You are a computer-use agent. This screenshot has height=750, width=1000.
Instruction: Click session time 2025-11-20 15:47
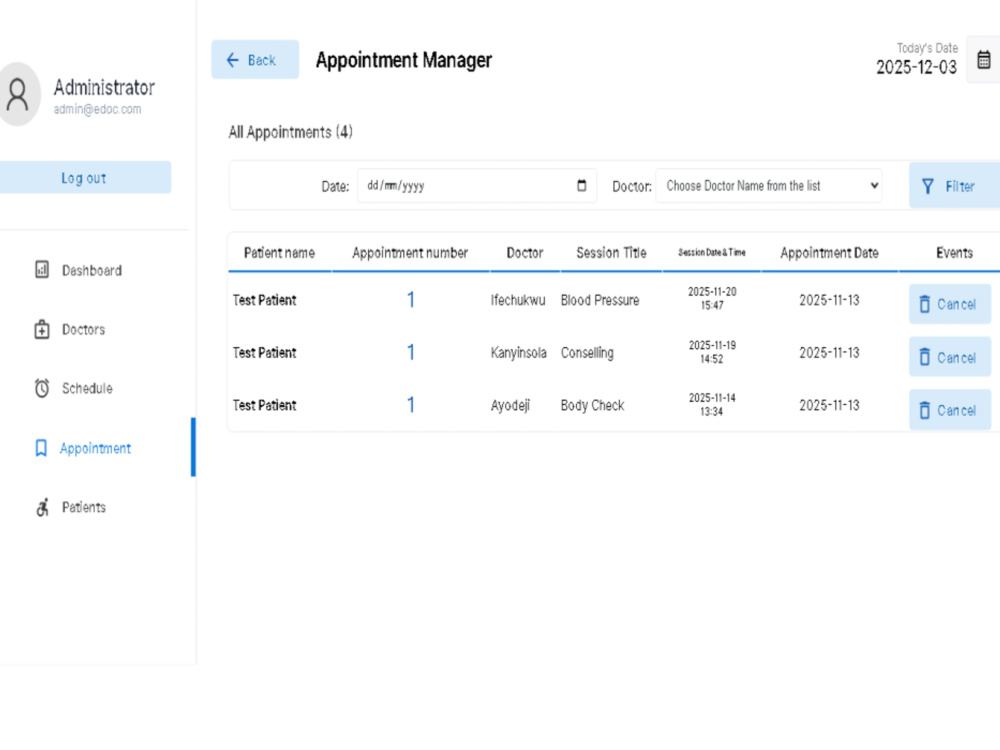(x=712, y=298)
